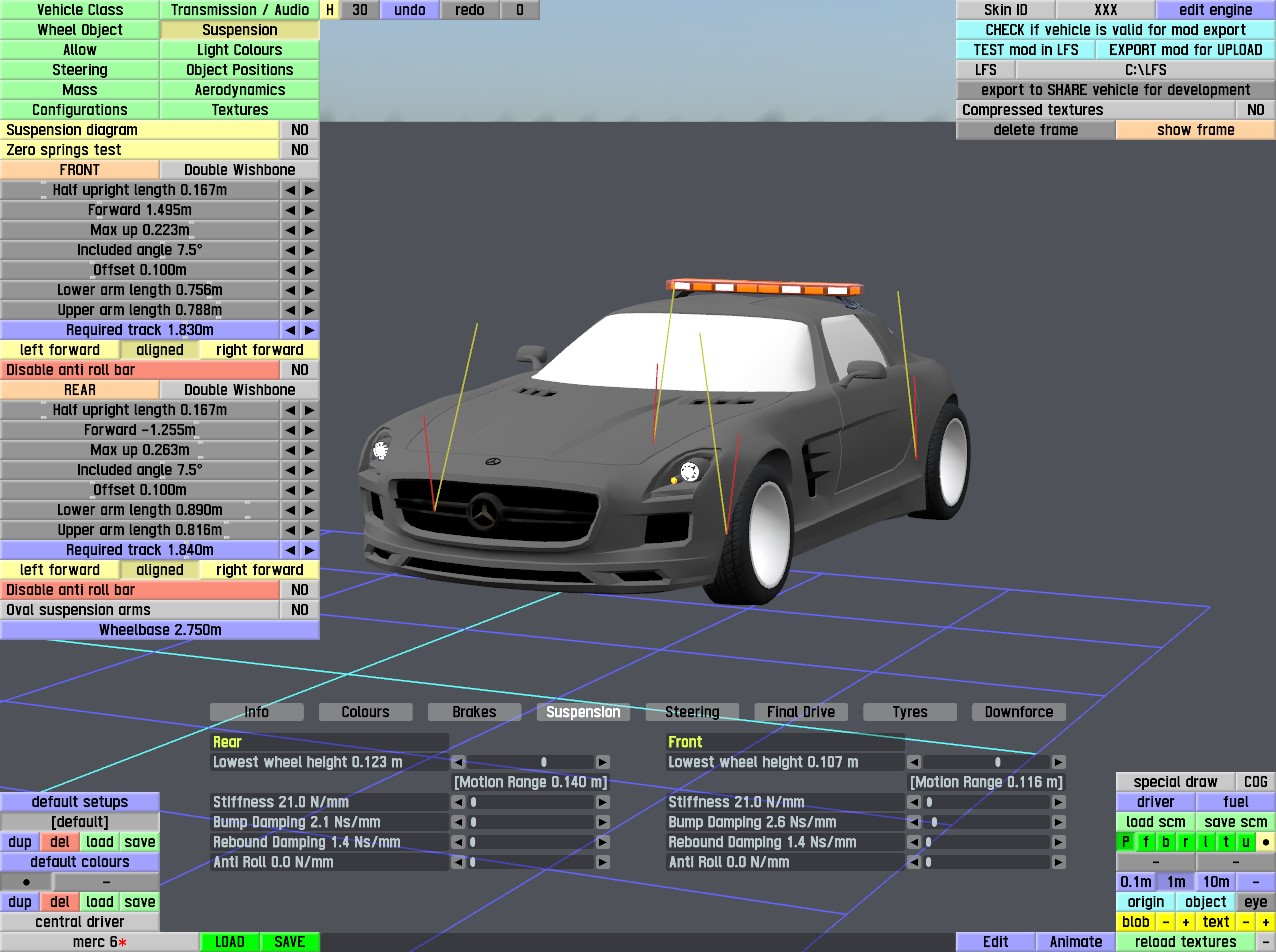Click right arrow of Front Anti Roll slider

(x=1059, y=862)
